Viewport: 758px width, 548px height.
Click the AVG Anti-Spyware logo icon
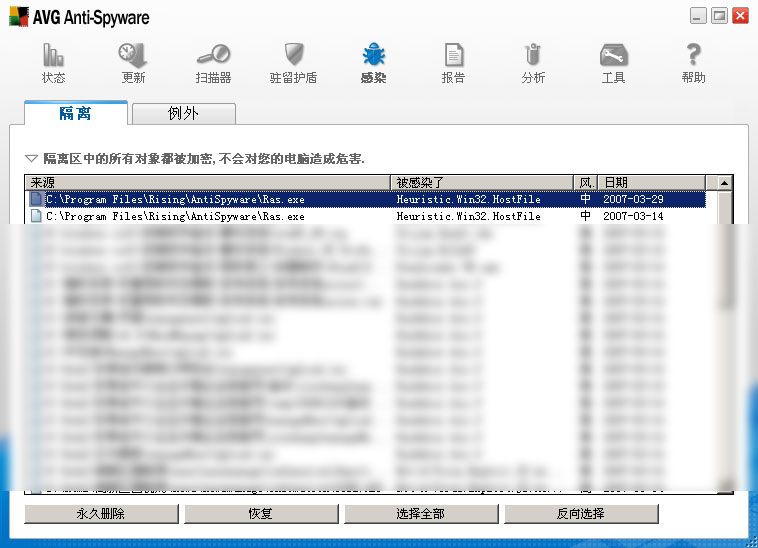click(x=19, y=17)
